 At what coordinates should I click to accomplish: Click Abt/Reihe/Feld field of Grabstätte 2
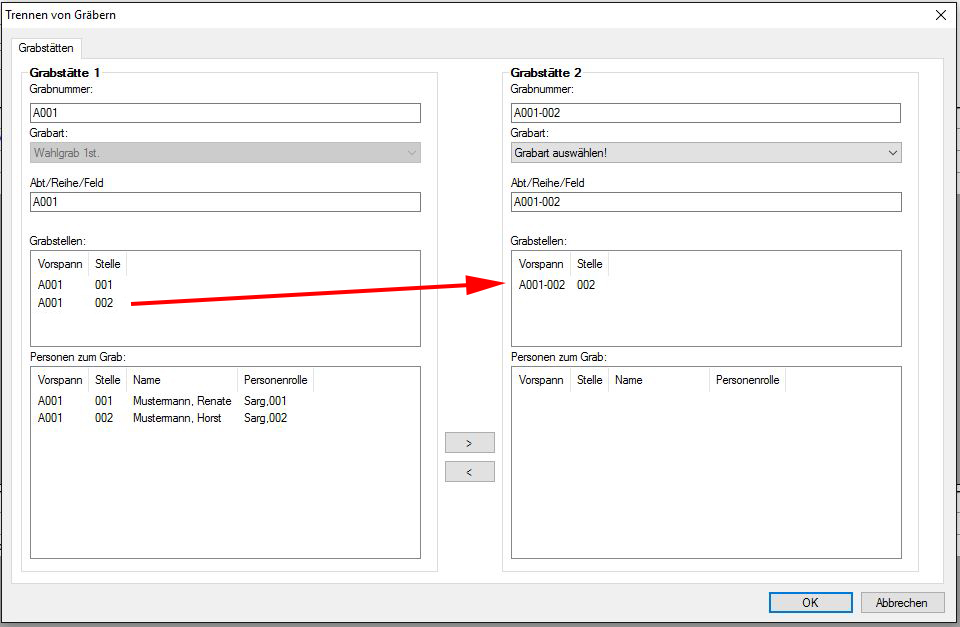pos(705,202)
